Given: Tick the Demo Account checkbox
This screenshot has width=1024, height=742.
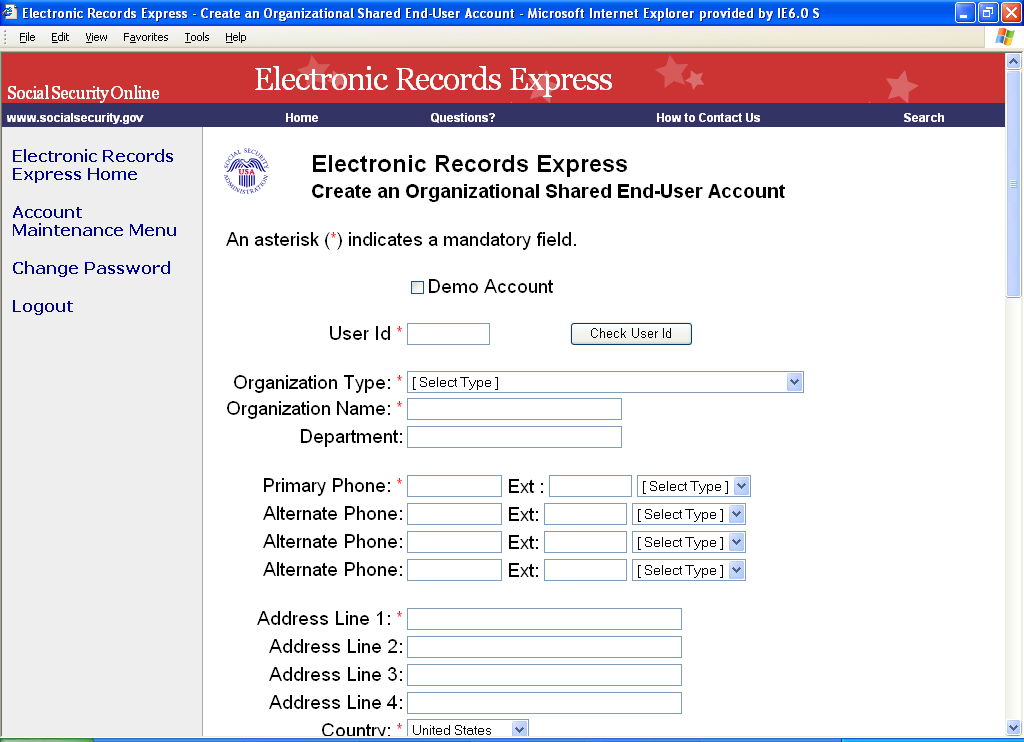Looking at the screenshot, I should pyautogui.click(x=417, y=287).
